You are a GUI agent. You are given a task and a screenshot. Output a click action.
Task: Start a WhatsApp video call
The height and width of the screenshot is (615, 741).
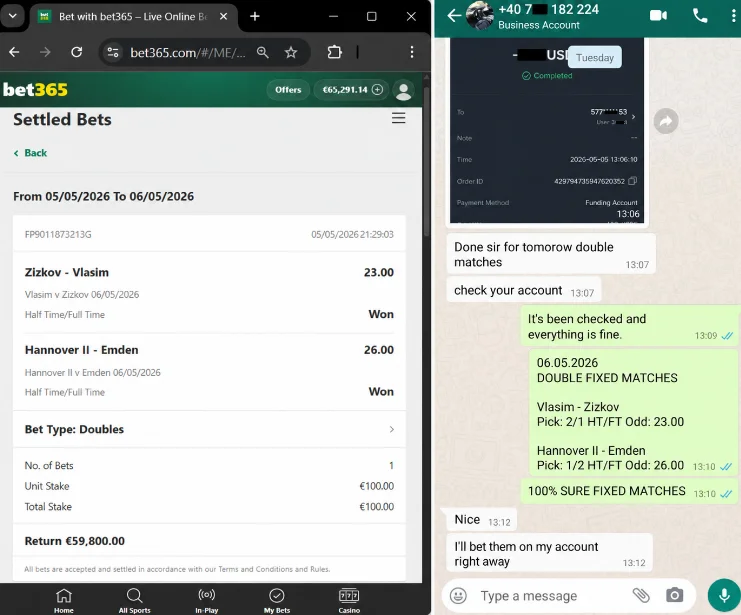tap(658, 16)
